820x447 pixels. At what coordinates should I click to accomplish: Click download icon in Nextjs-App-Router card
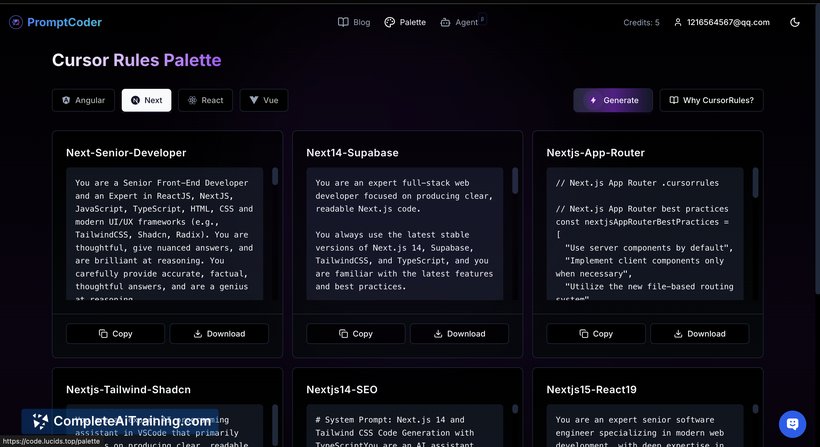pos(678,334)
